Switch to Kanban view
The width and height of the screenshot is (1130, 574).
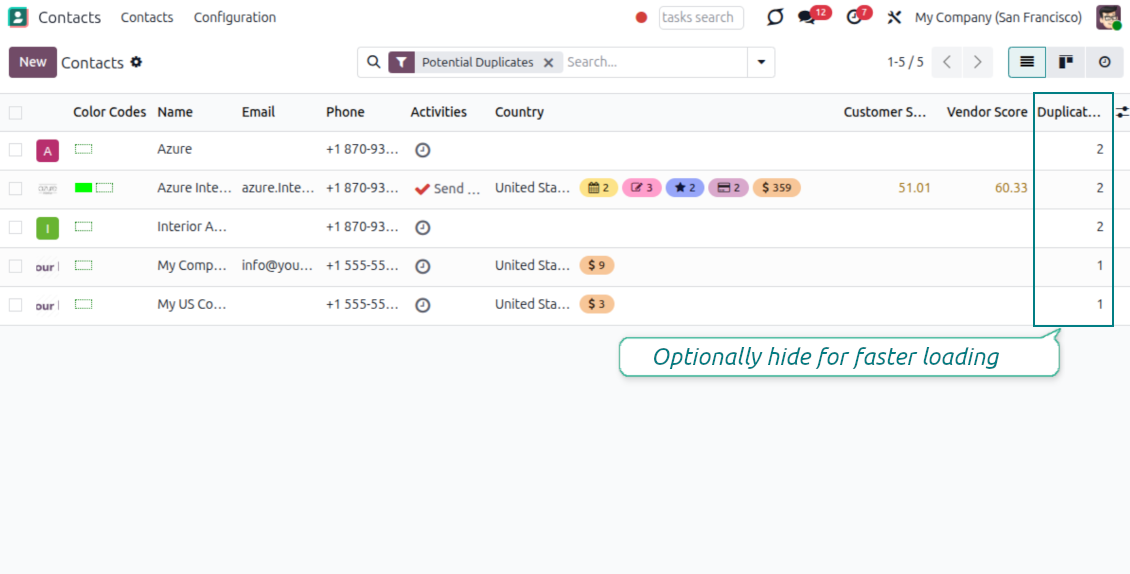point(1066,62)
